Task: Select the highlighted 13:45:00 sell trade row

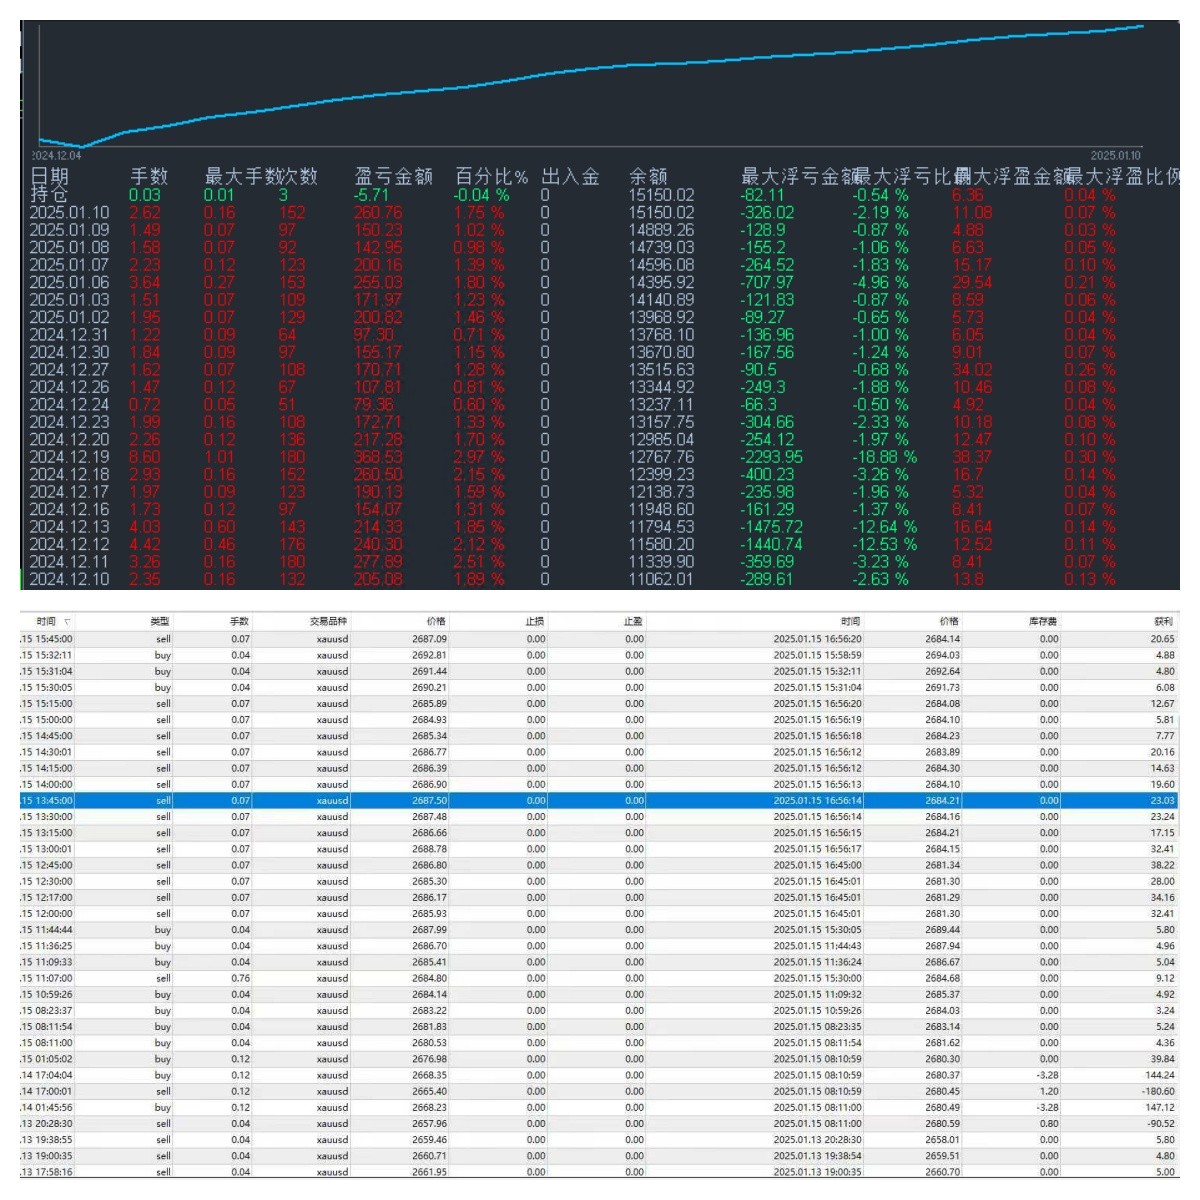Action: click(x=598, y=800)
